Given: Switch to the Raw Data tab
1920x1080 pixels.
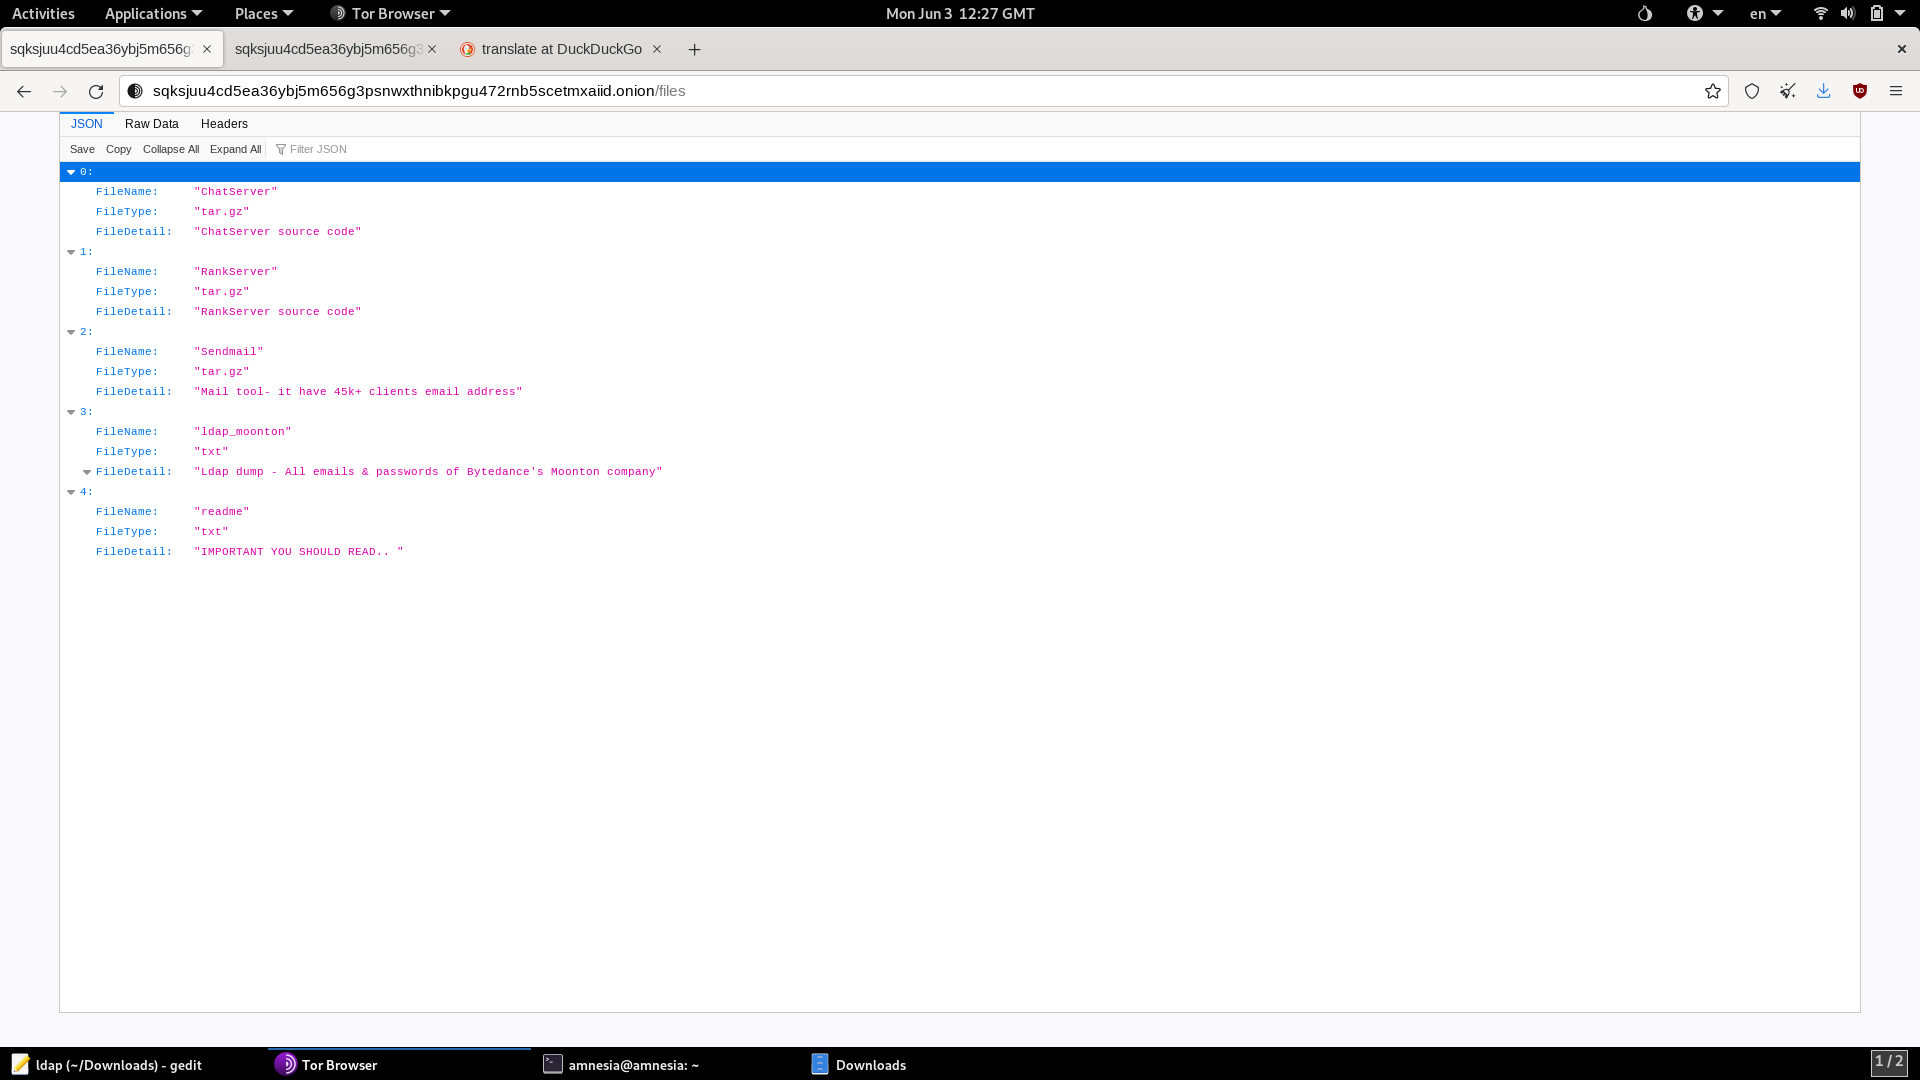Looking at the screenshot, I should point(152,124).
